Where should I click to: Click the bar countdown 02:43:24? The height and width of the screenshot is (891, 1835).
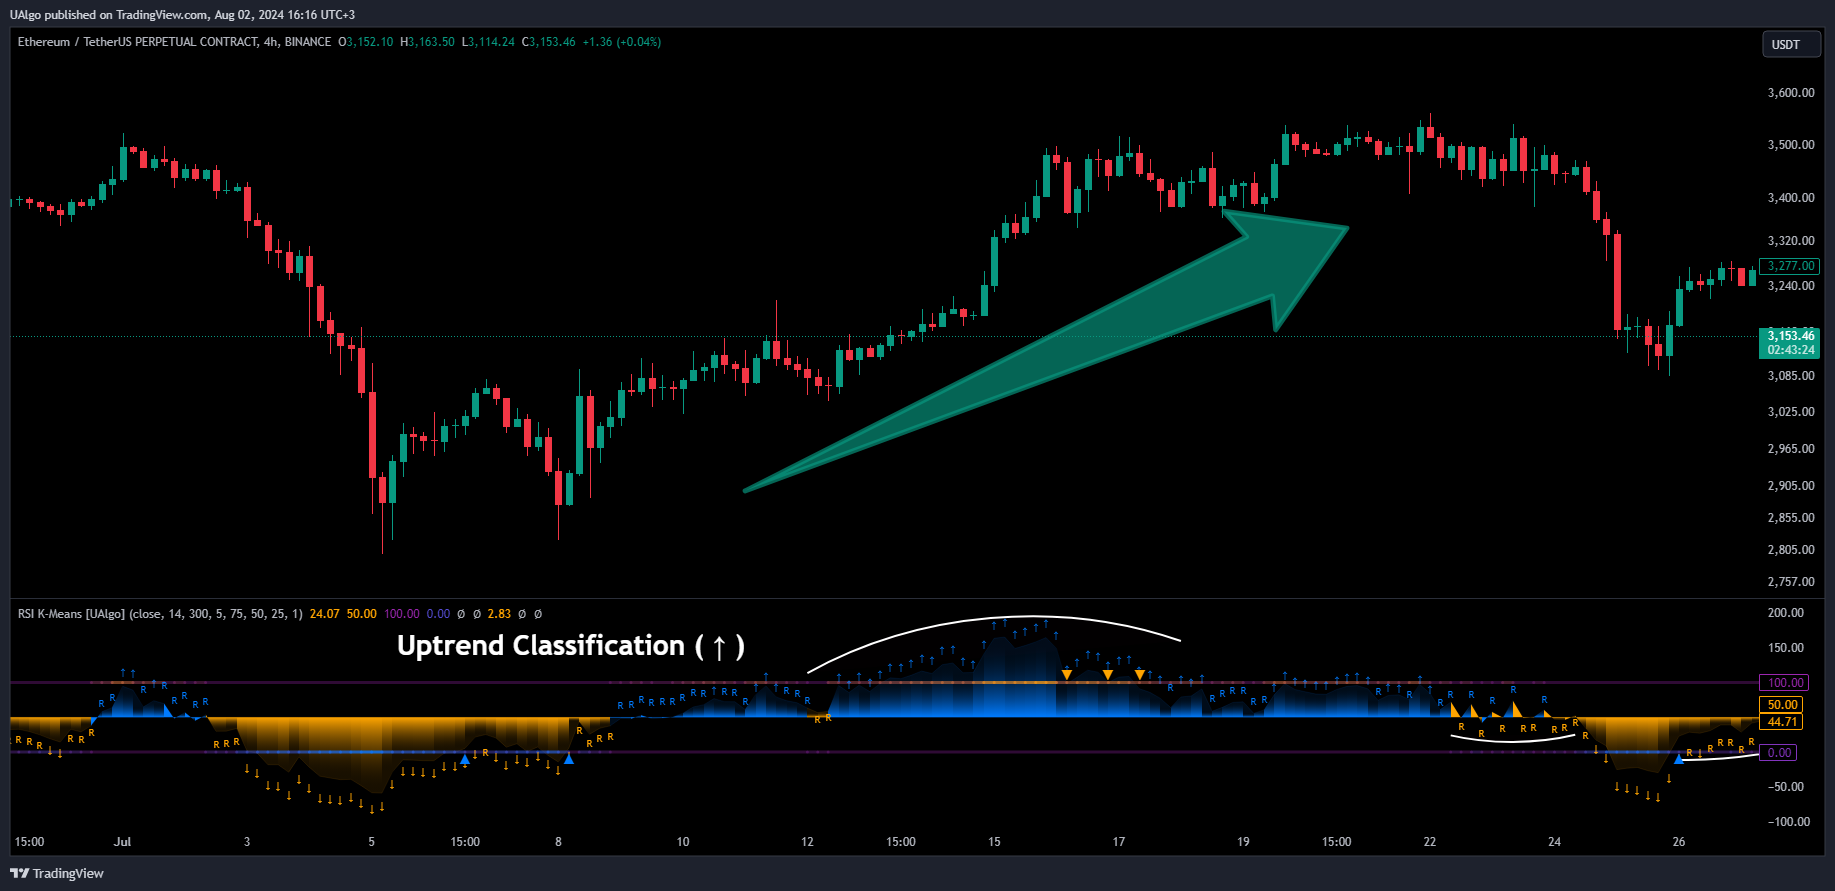[1790, 350]
